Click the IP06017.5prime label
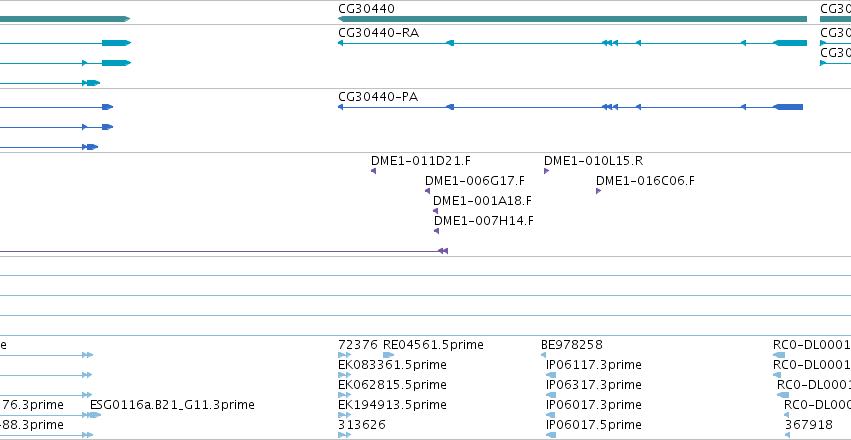This screenshot has width=851, height=440. [594, 425]
